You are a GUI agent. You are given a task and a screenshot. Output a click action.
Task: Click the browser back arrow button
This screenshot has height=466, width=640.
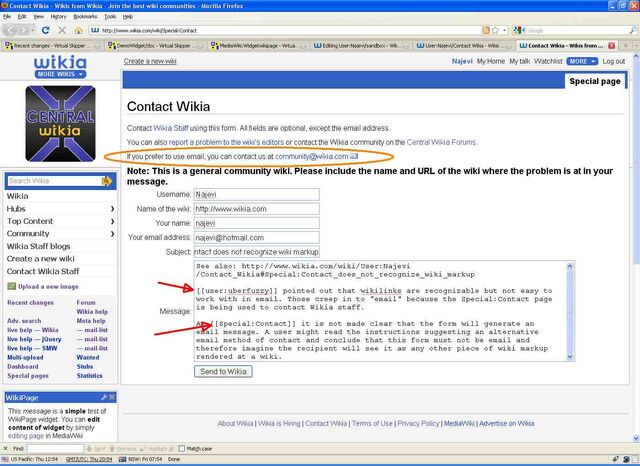click(11, 30)
